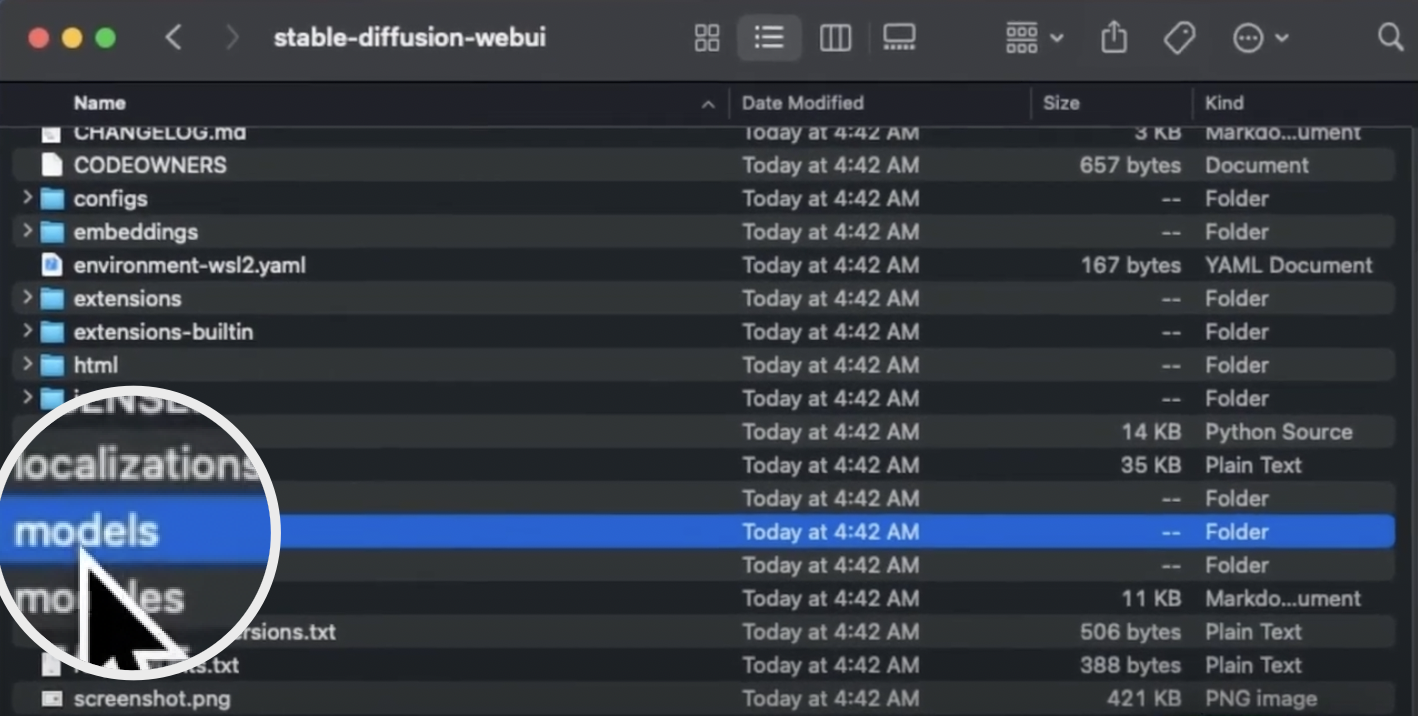Expand the configs folder
The height and width of the screenshot is (716, 1418).
click(x=27, y=198)
